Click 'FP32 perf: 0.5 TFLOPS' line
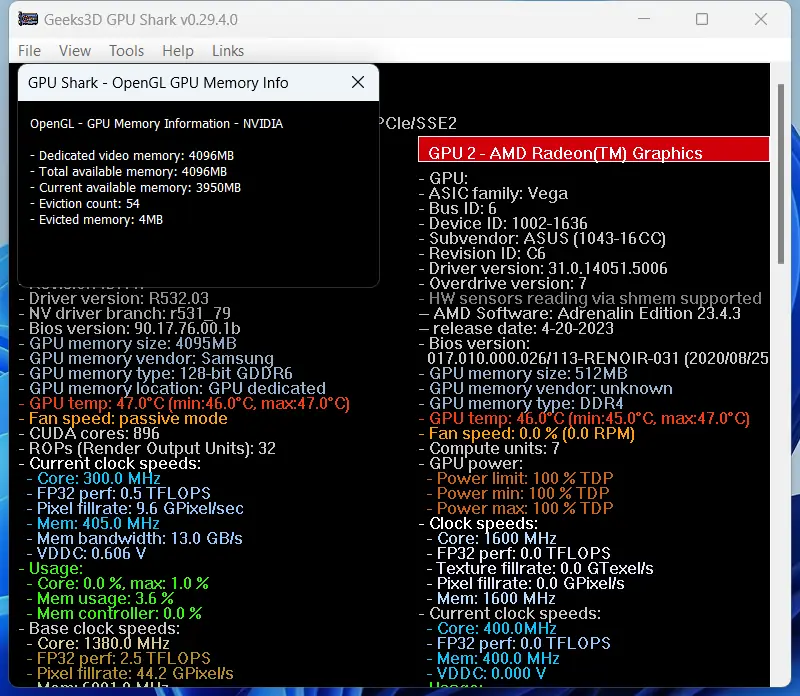 click(119, 493)
